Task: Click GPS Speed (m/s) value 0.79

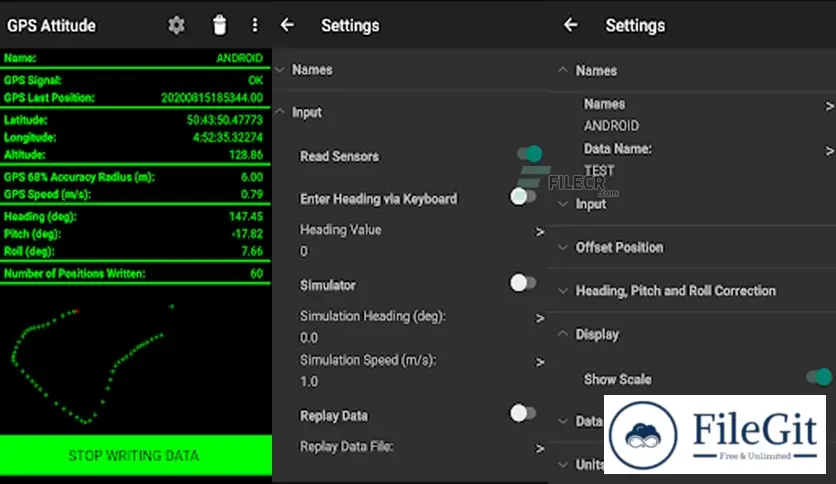Action: pyautogui.click(x=252, y=195)
